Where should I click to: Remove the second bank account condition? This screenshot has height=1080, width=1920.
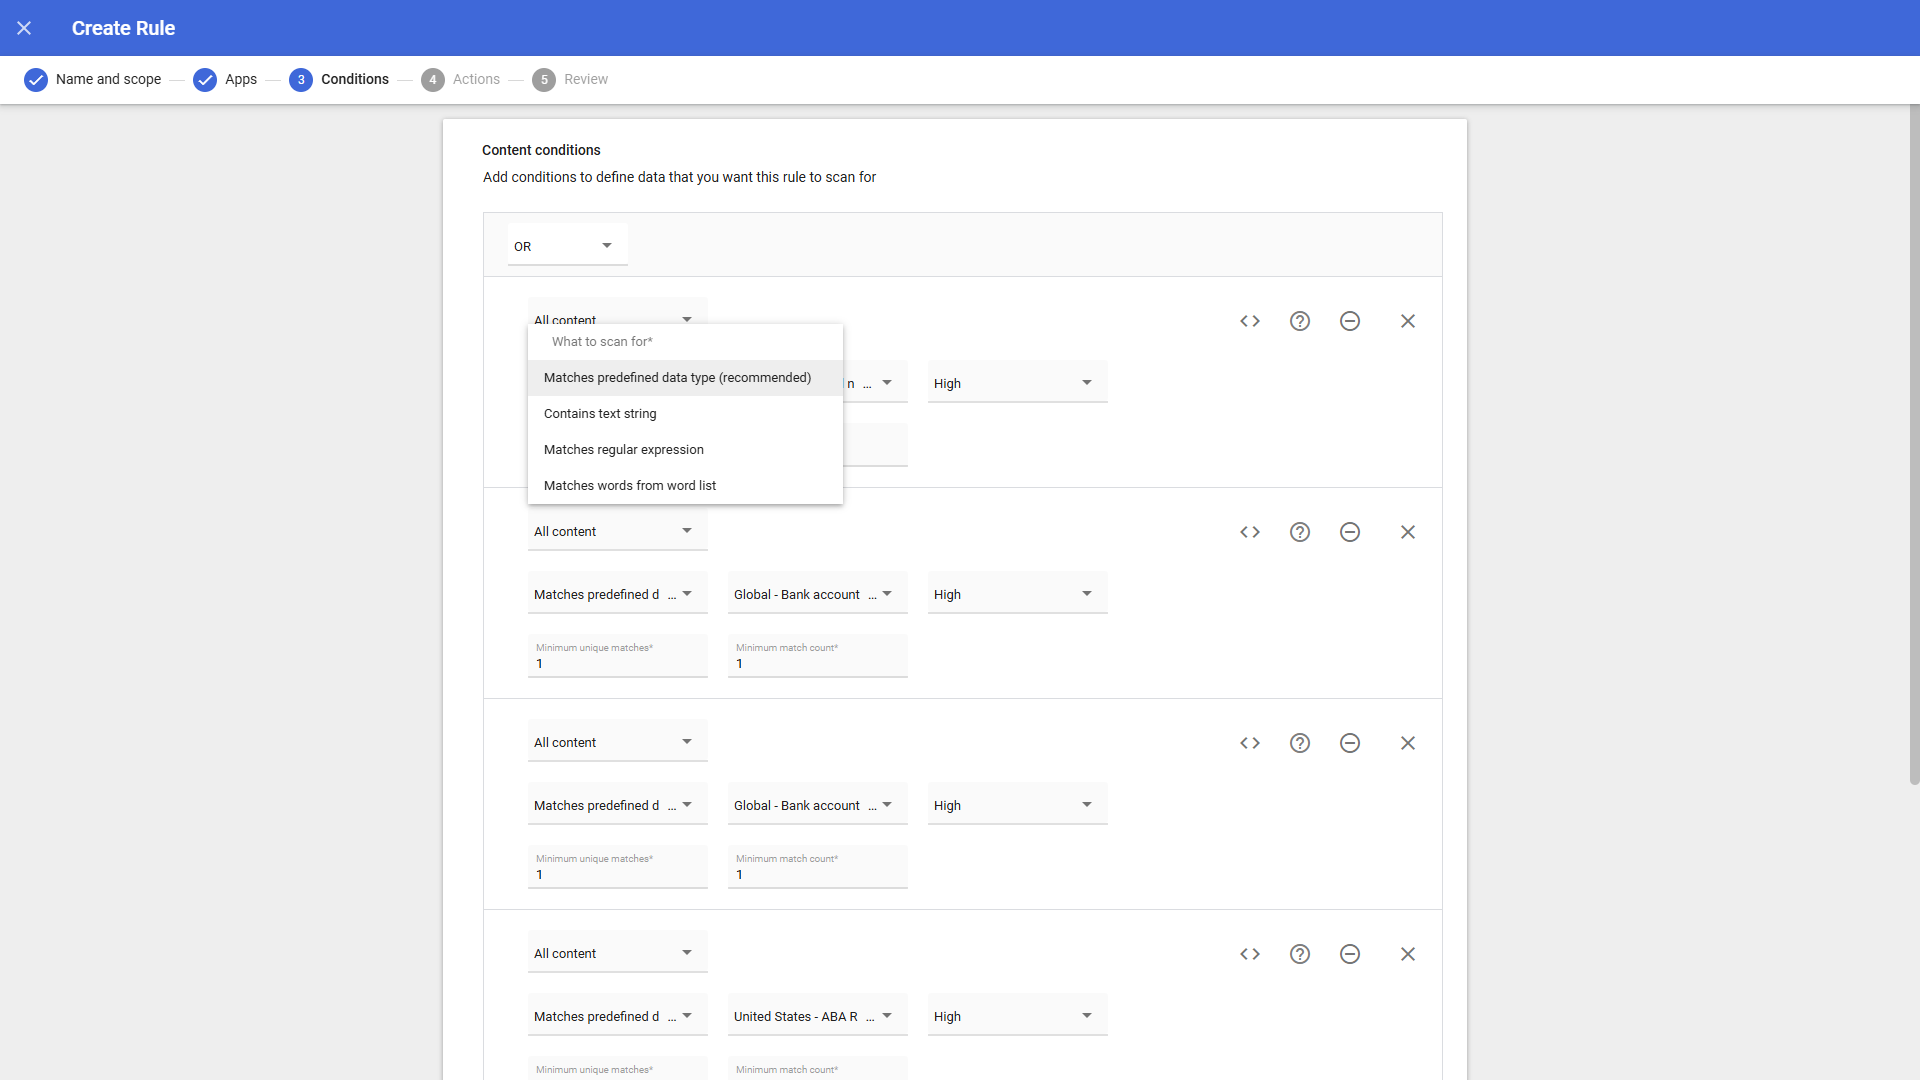(x=1350, y=742)
